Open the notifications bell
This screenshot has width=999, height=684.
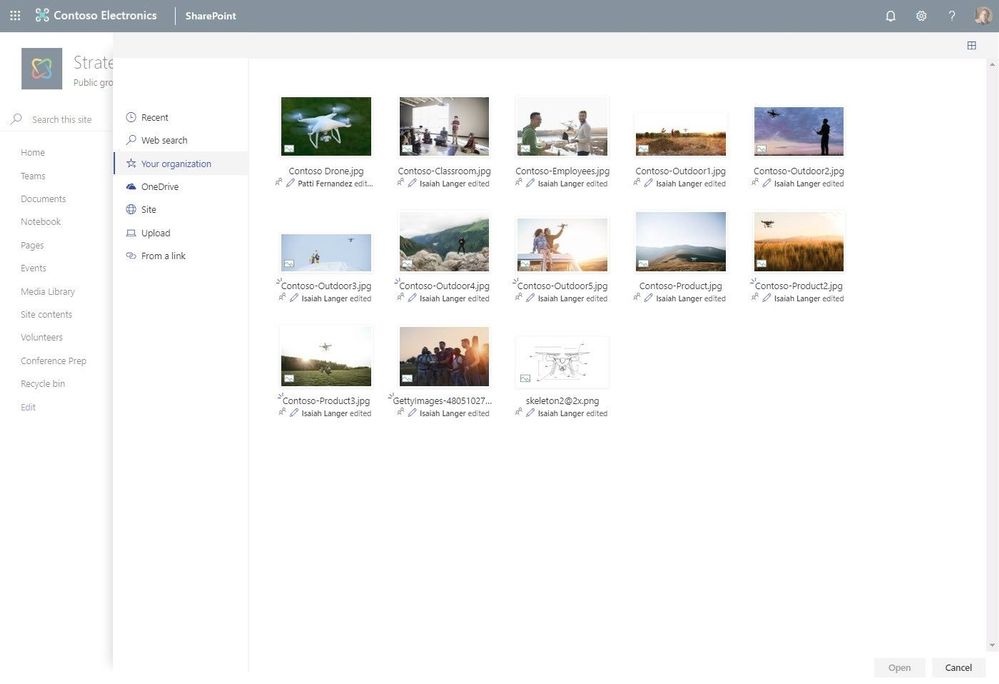click(890, 15)
